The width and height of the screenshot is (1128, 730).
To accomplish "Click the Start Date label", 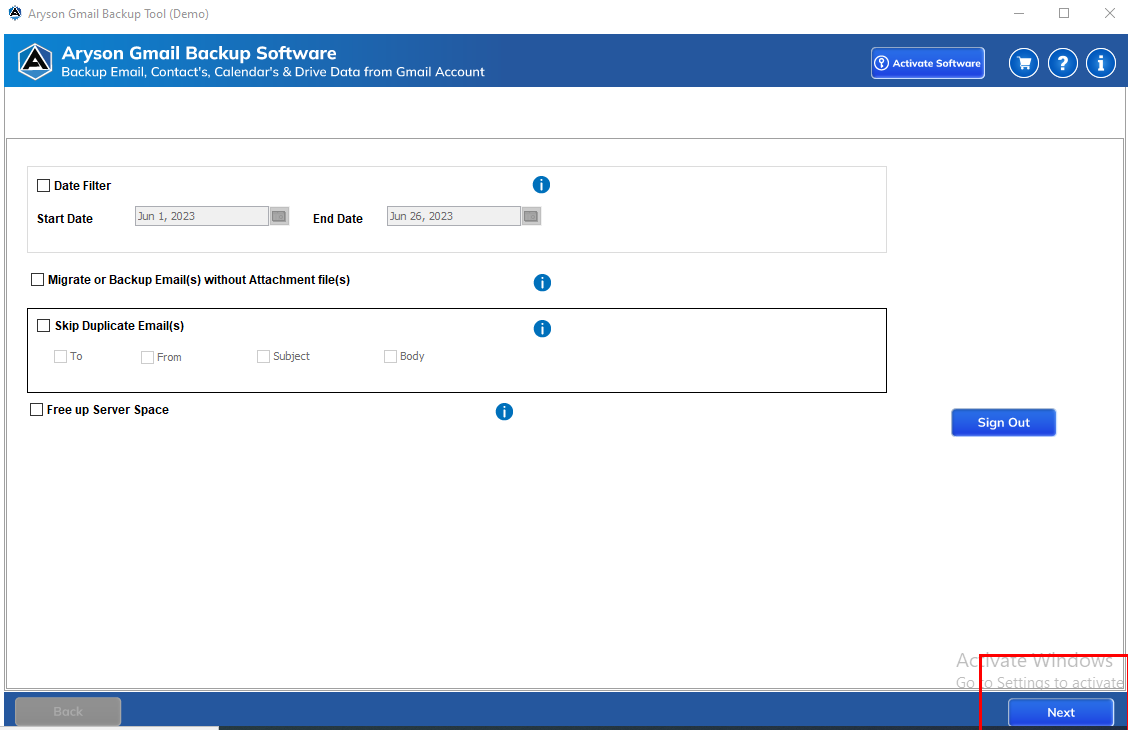I will click(65, 219).
